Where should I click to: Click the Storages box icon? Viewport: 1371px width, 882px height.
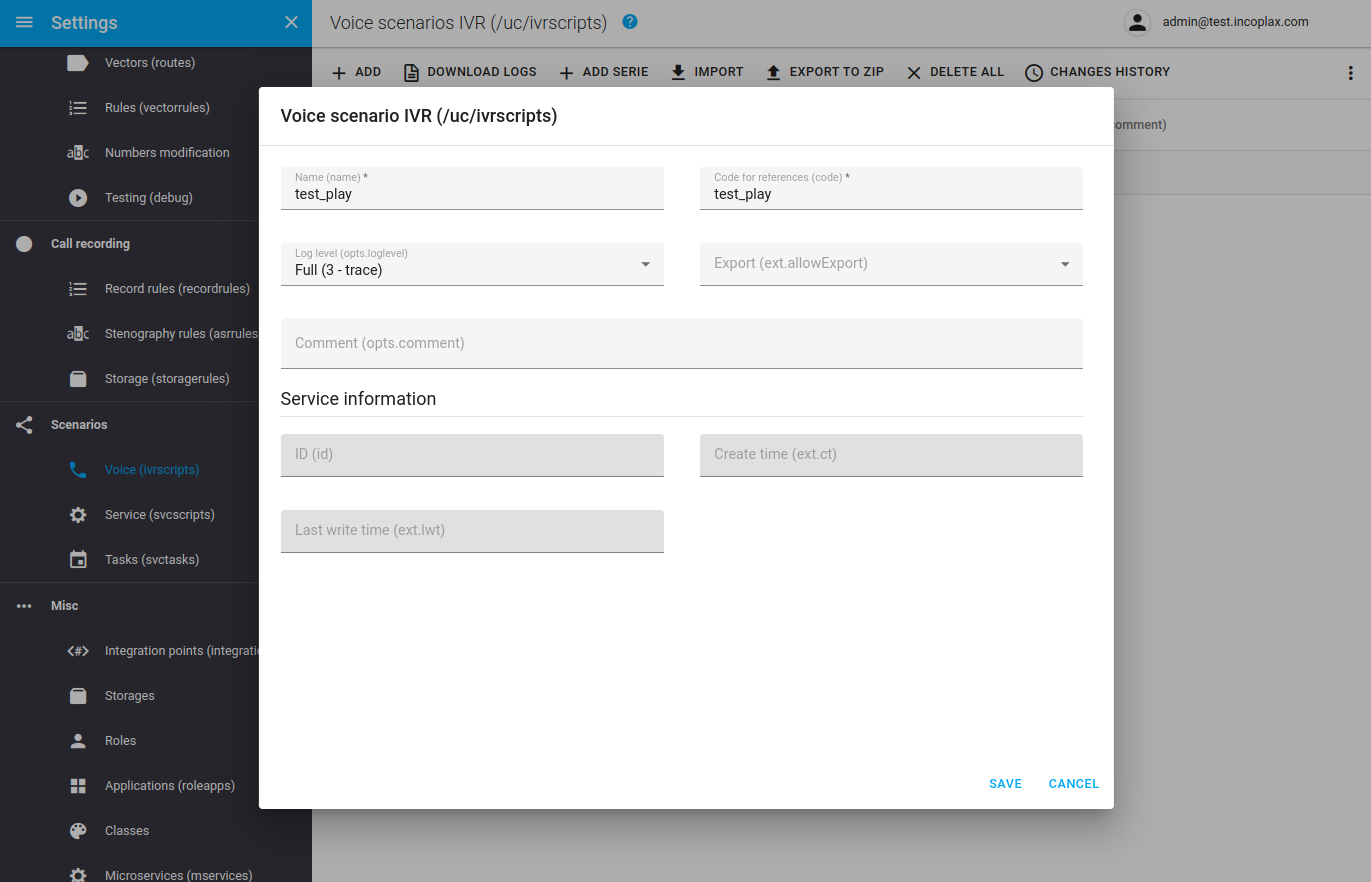[78, 696]
